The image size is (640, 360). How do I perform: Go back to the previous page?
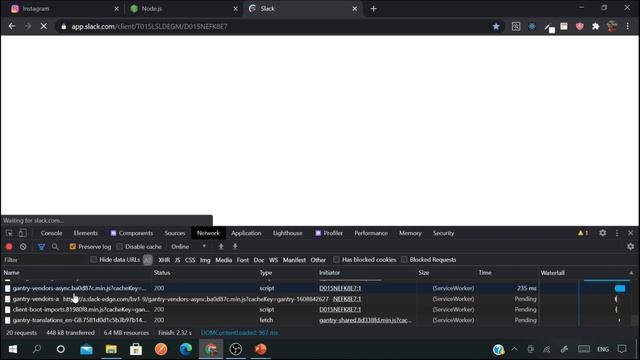point(12,27)
